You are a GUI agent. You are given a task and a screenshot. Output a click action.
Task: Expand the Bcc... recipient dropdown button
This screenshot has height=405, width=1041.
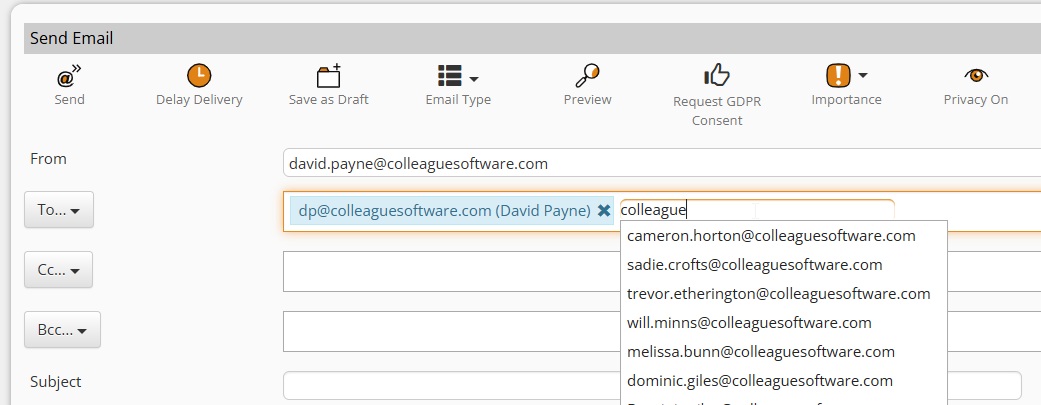point(62,330)
